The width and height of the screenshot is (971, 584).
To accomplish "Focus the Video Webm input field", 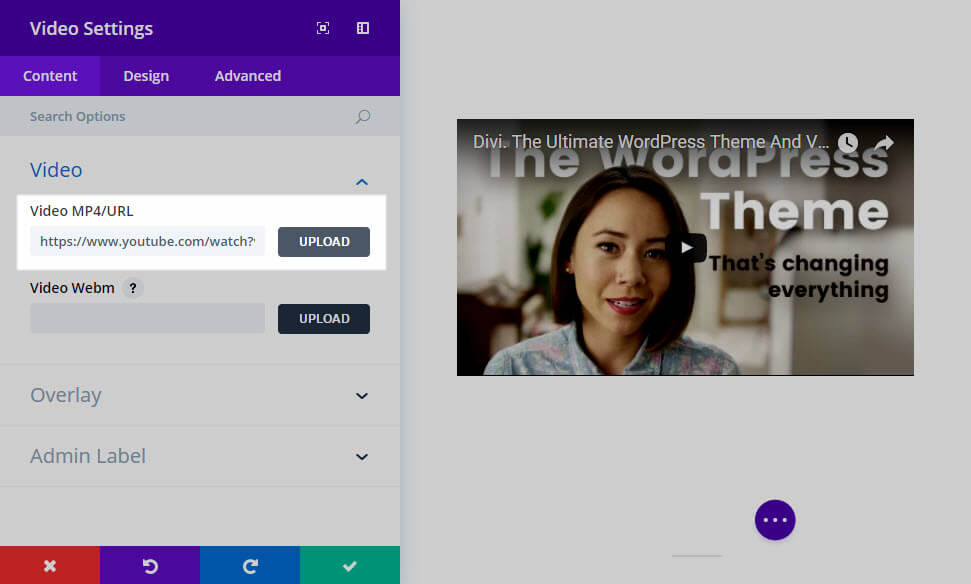I will tap(147, 318).
